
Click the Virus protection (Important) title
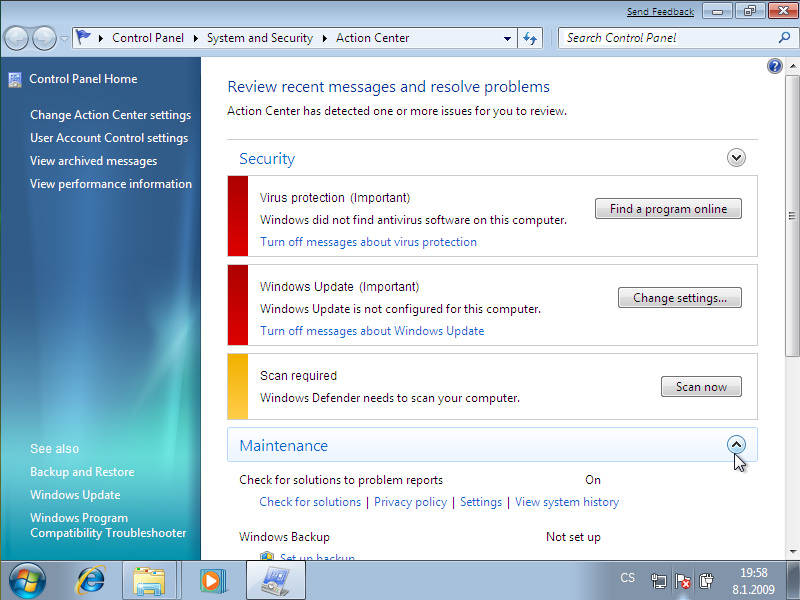335,197
